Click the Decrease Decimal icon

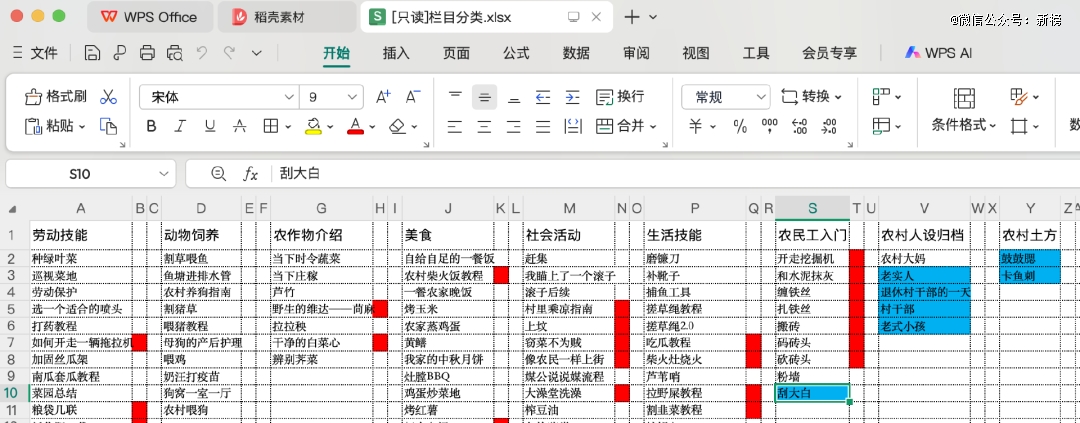[829, 126]
